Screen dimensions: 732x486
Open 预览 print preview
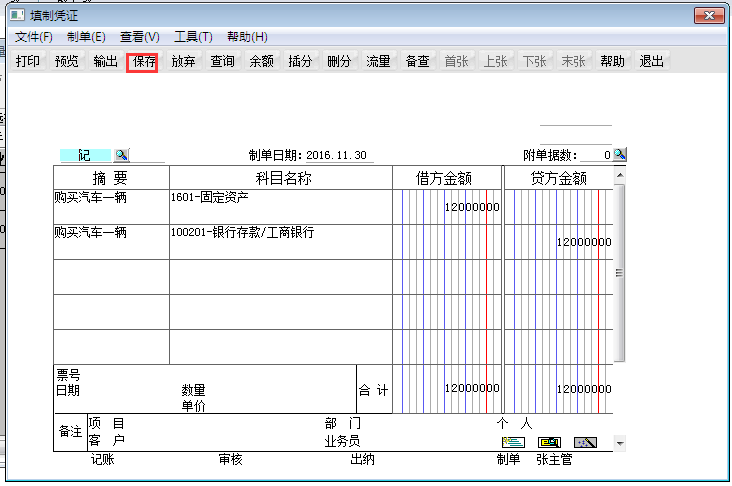pos(67,61)
